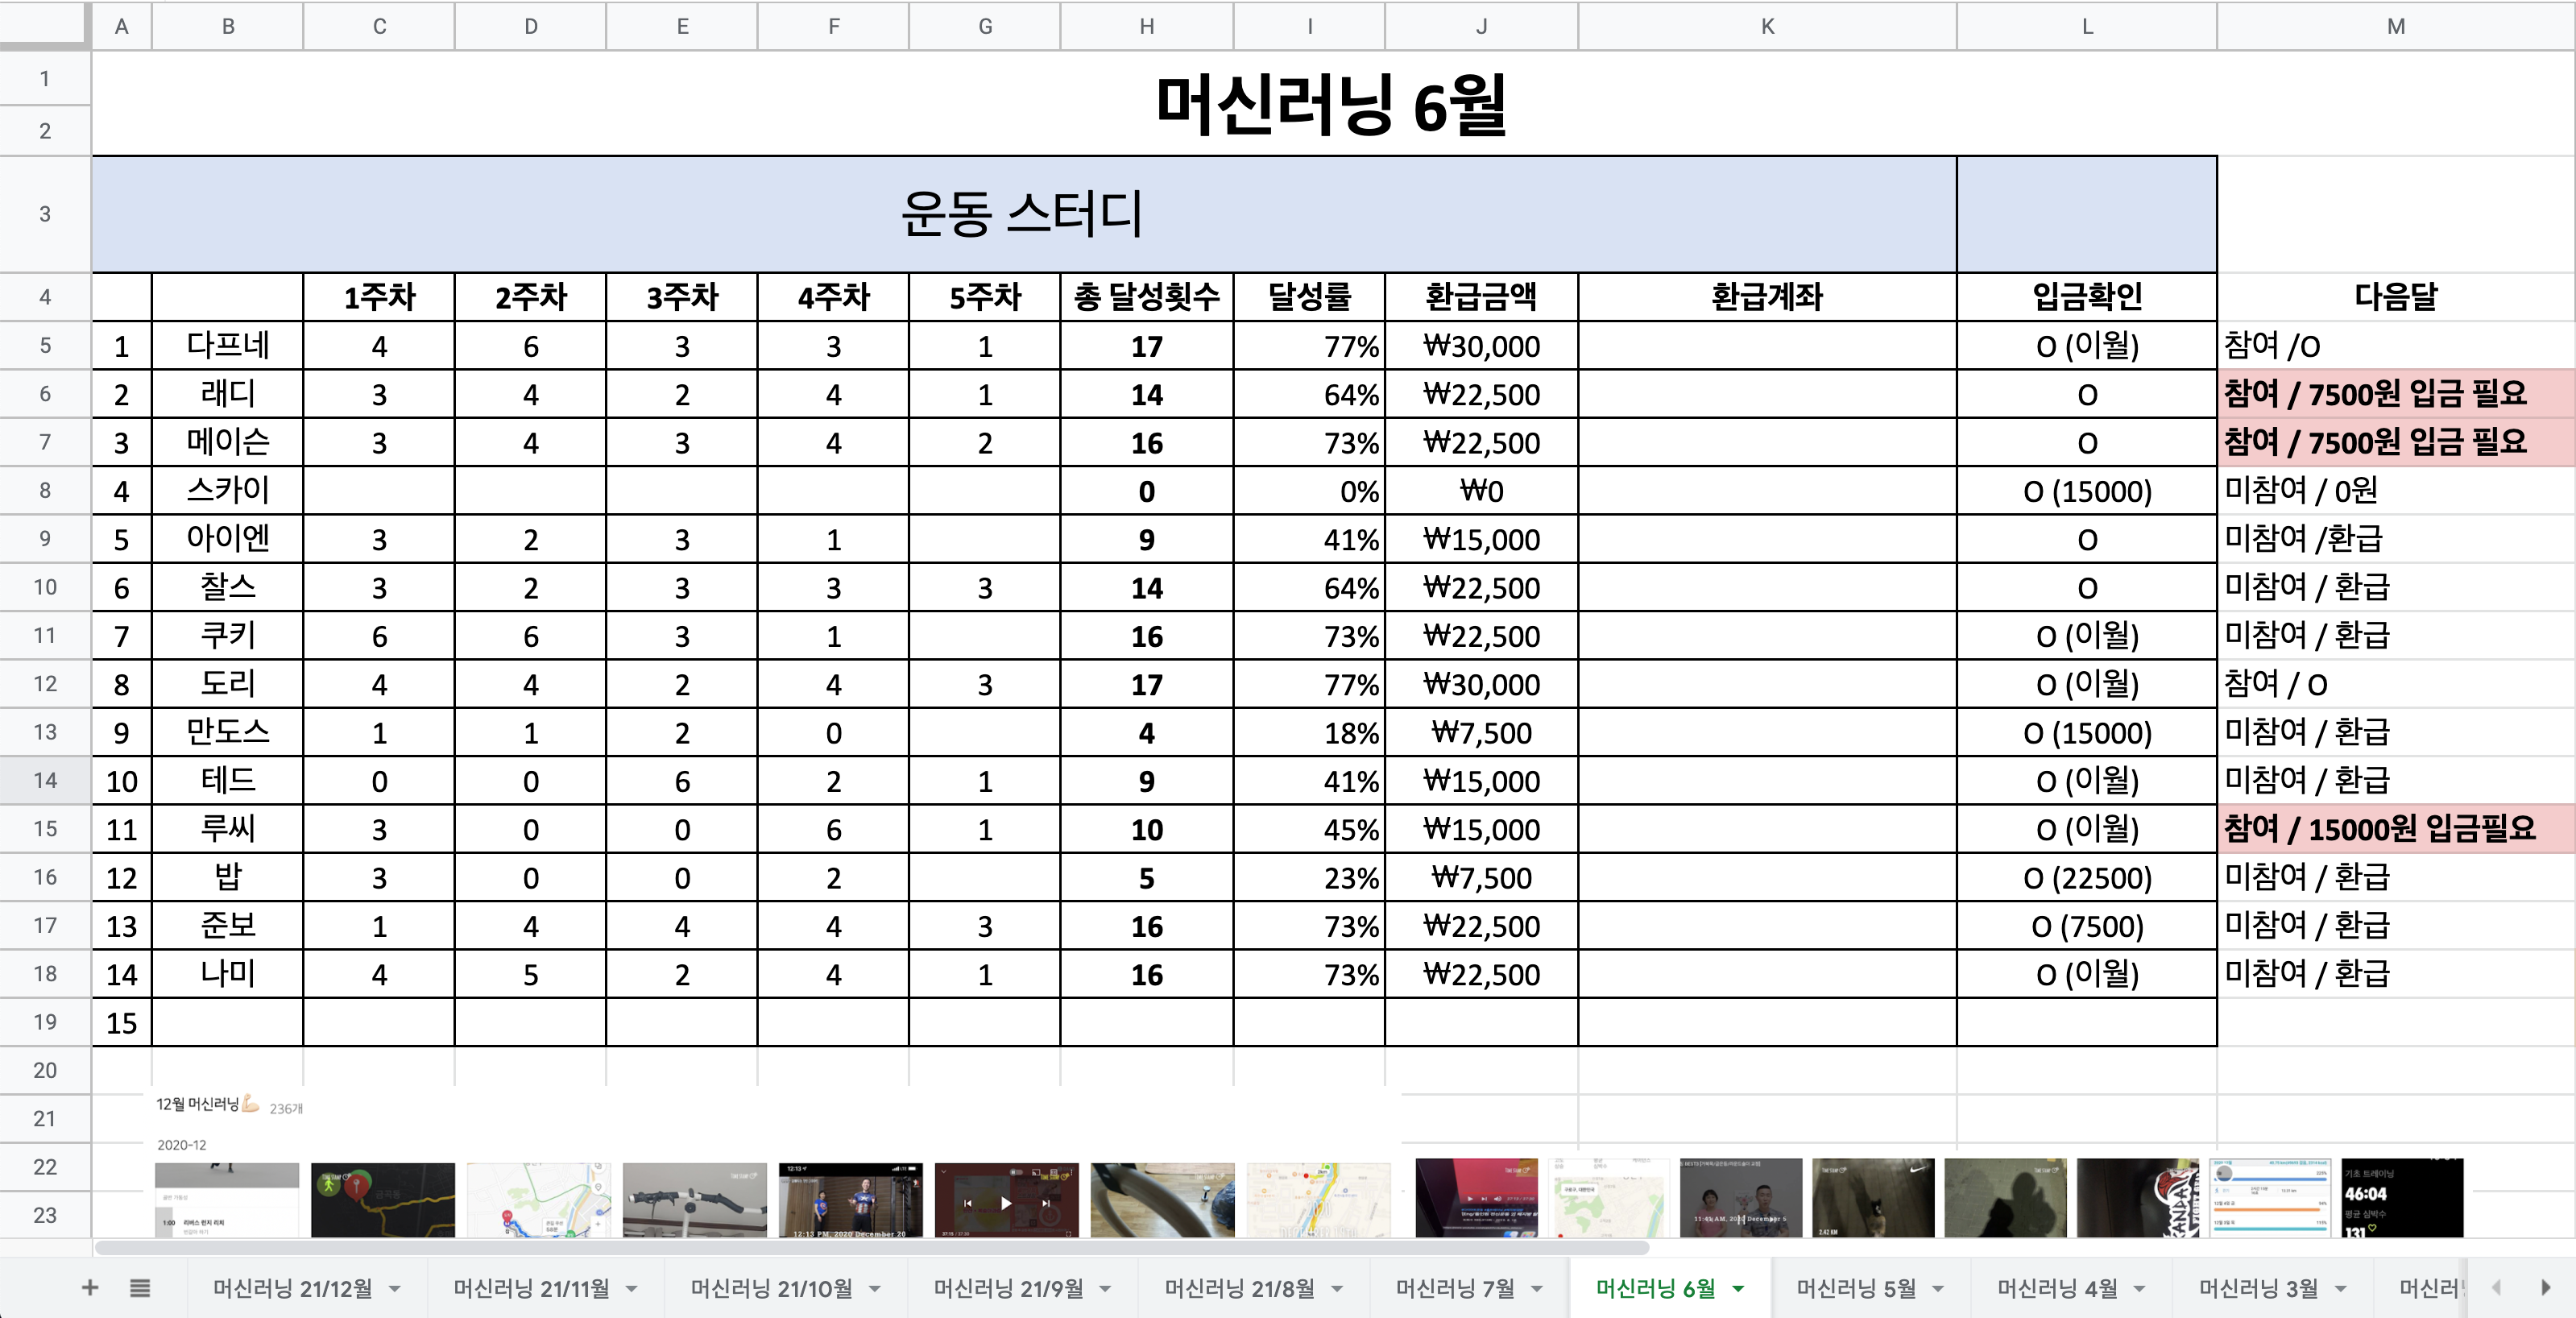Screen dimensions: 2576x1318
Task: Click the 46:04 workout timer thumbnail
Action: point(2402,1199)
